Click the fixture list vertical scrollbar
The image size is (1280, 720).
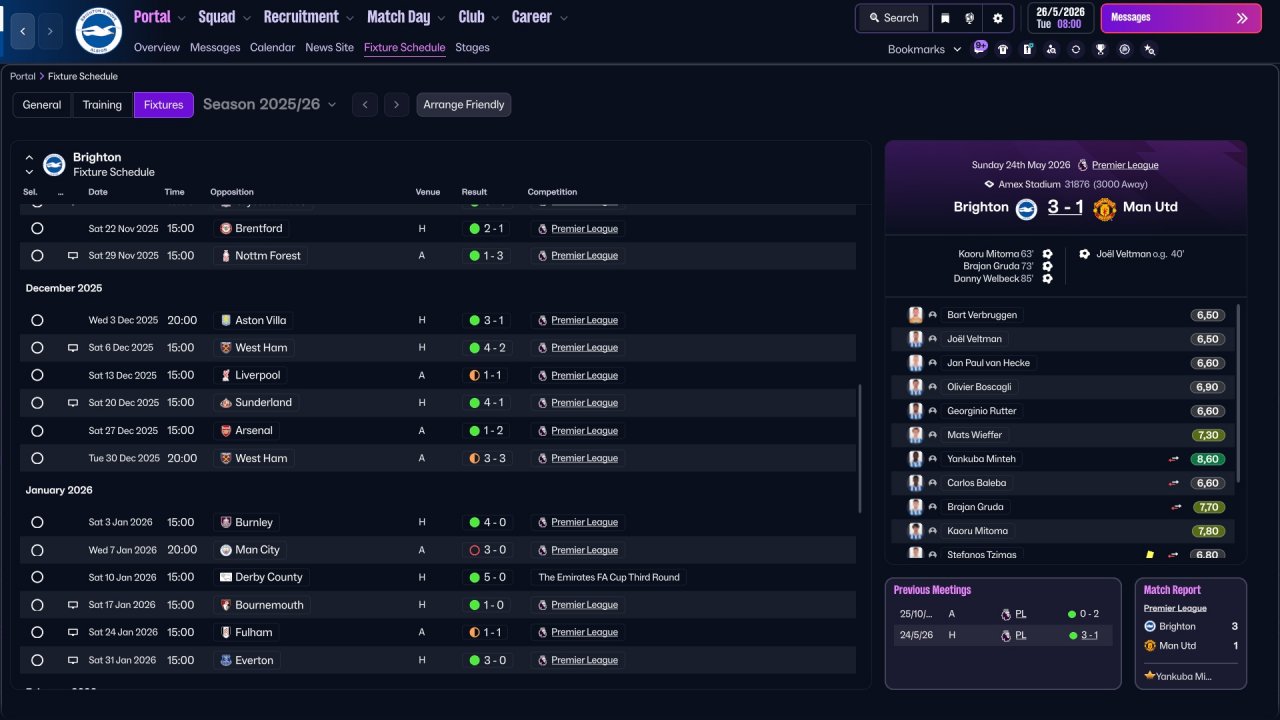pyautogui.click(x=860, y=450)
